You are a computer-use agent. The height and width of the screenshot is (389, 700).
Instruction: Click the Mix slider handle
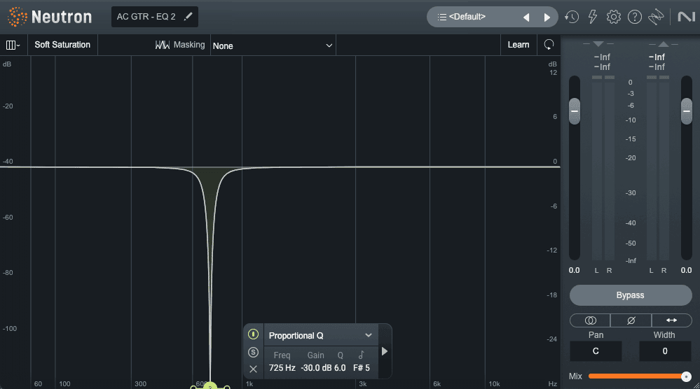686,376
